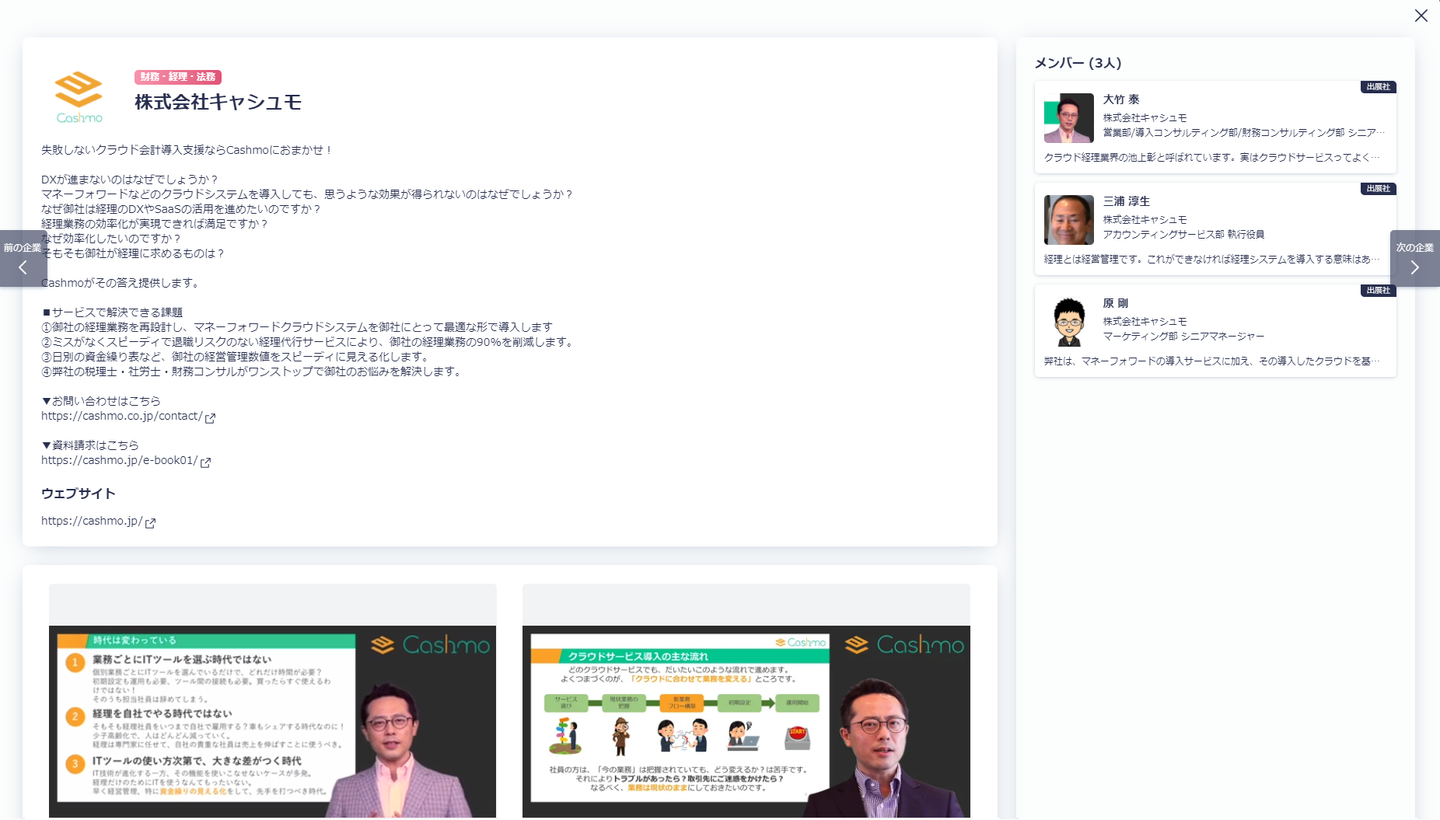The width and height of the screenshot is (1440, 820).
Task: Click 大竹 泰 profile photo
Action: point(1069,118)
